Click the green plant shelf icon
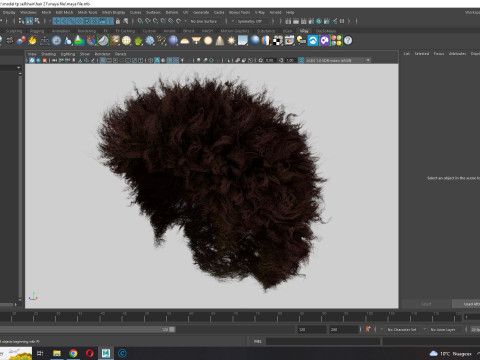480x360 pixels. (138, 41)
